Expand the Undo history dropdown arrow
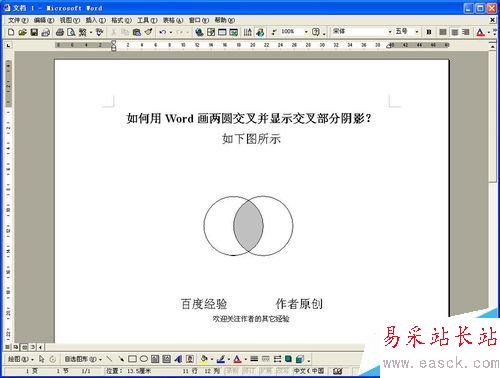The width and height of the screenshot is (500, 378). coord(171,32)
